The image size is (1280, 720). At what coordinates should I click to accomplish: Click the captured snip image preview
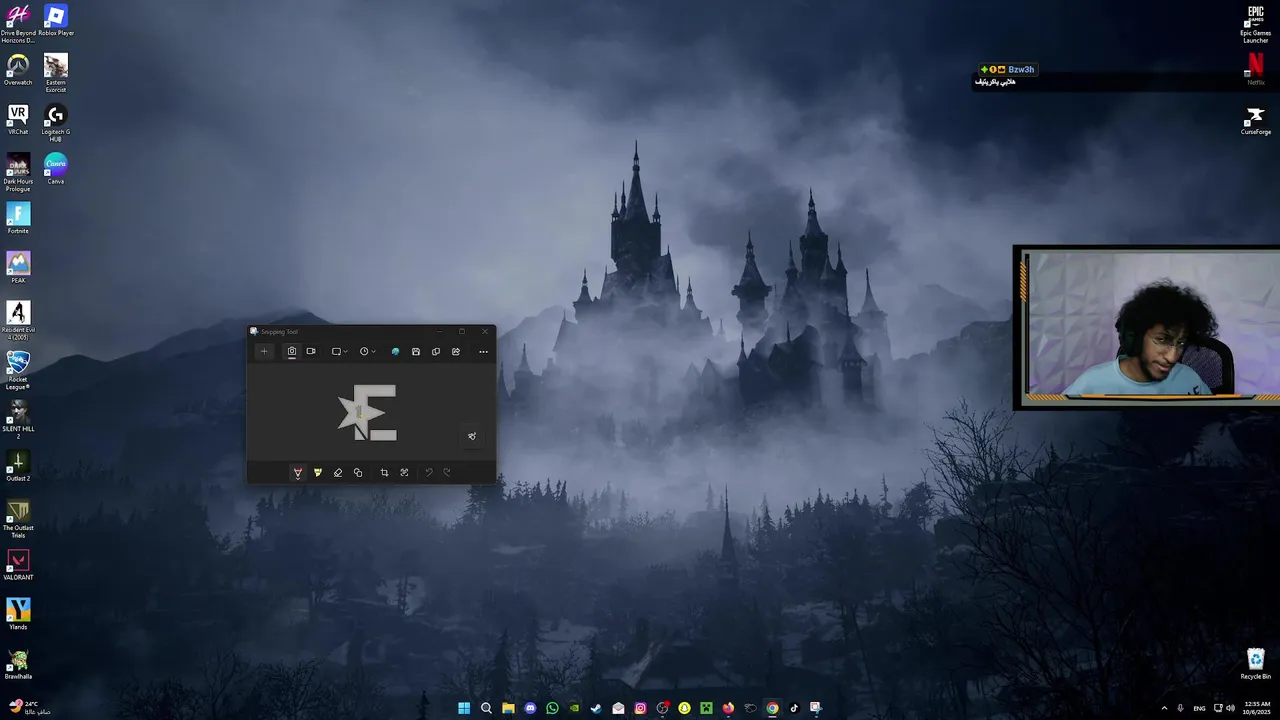[368, 412]
